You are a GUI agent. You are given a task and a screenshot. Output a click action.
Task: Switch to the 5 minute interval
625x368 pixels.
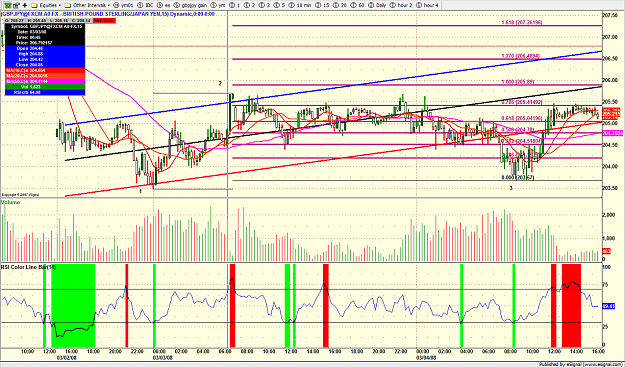tap(279, 5)
